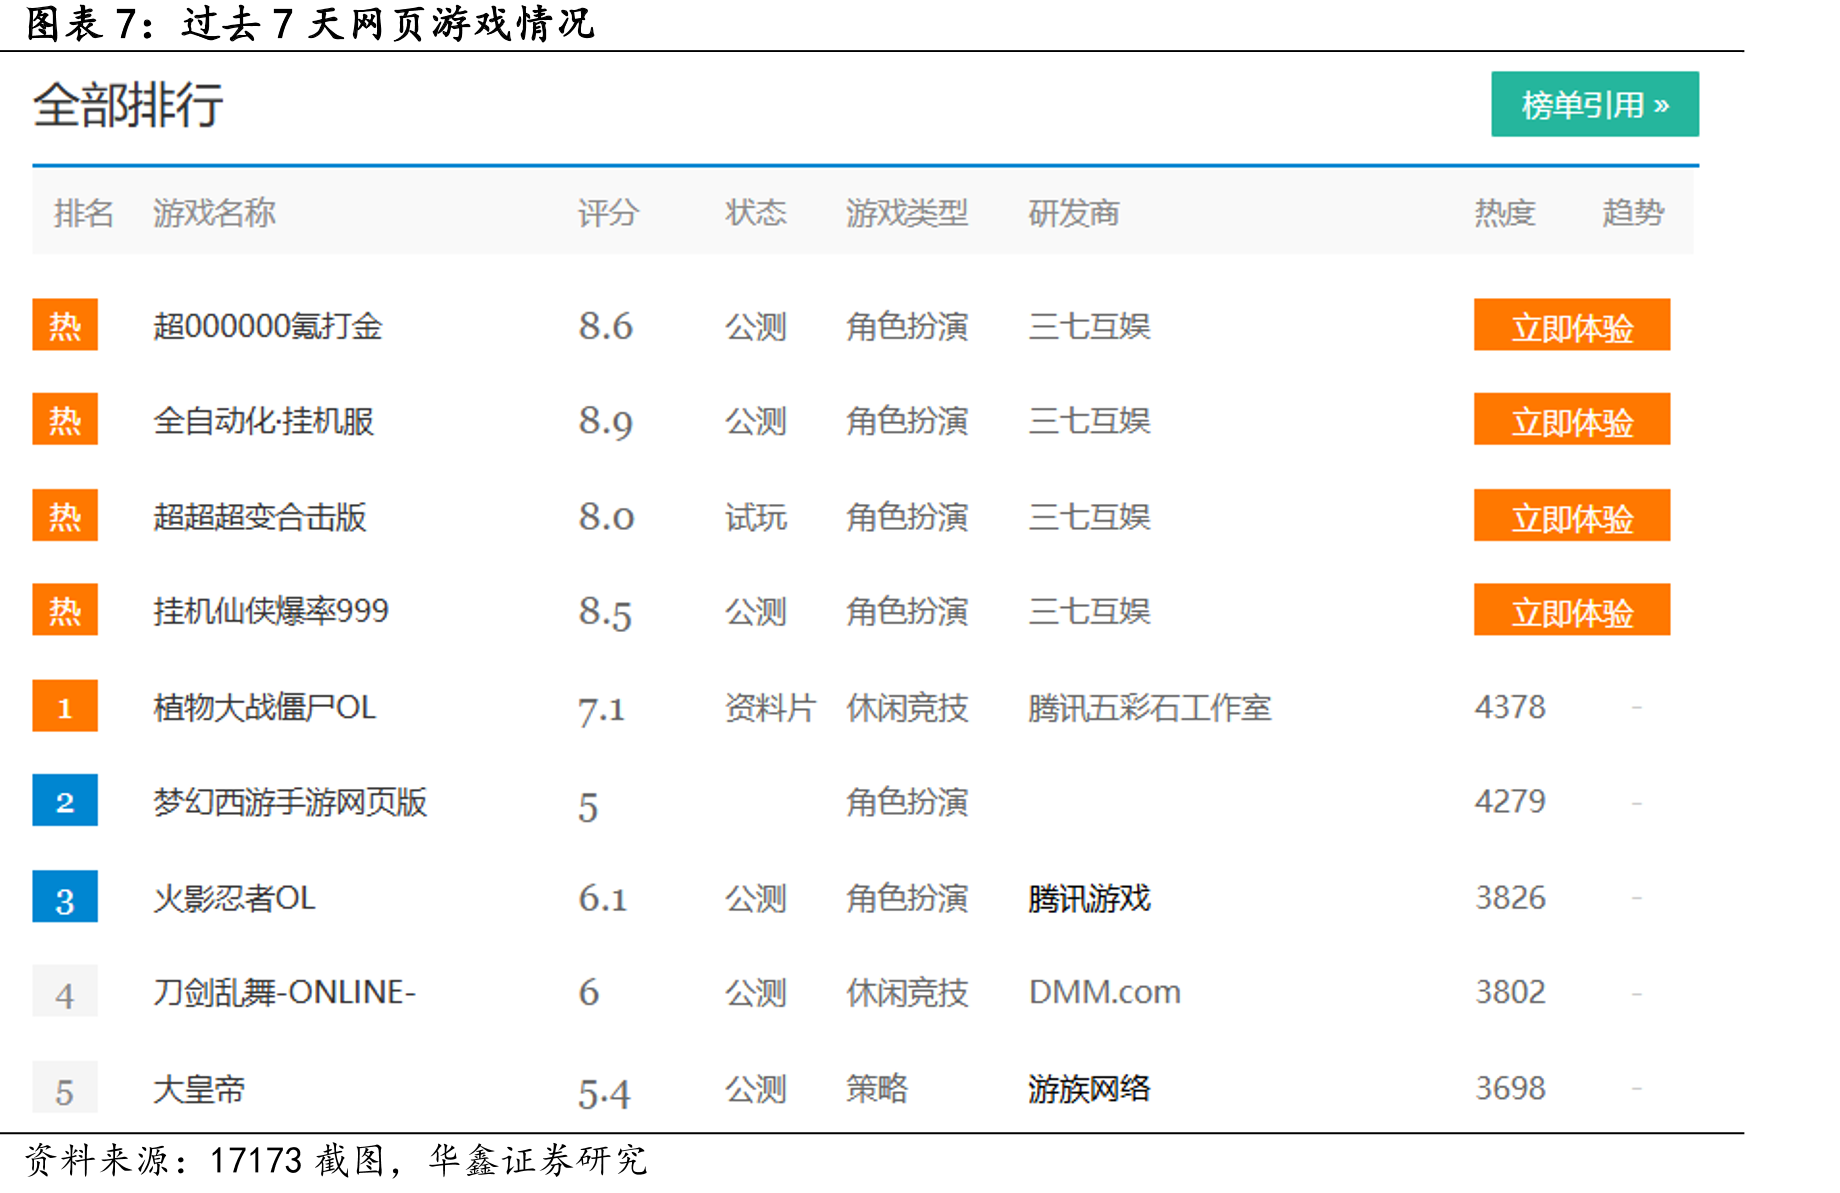Click 立即体验 for 挂机仙侠爆率999

1571,610
